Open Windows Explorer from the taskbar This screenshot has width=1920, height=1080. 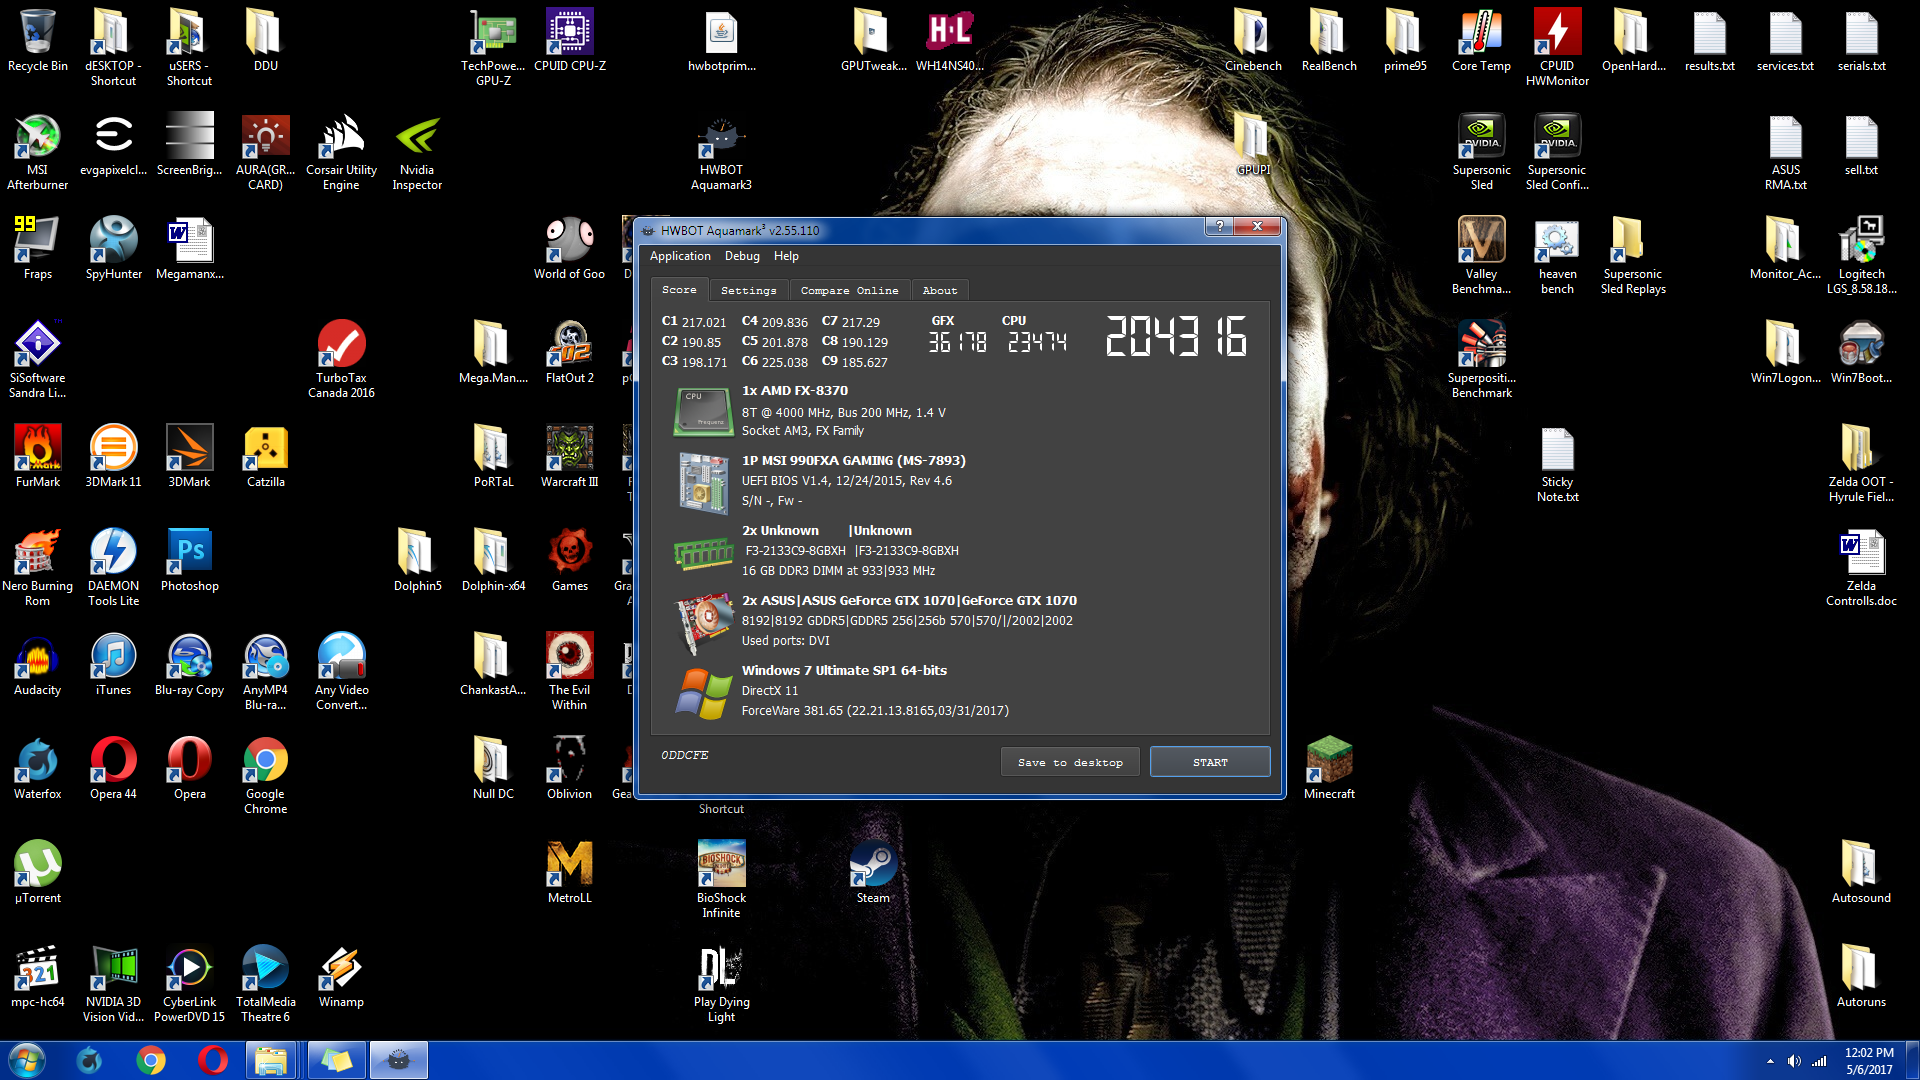pyautogui.click(x=270, y=1060)
